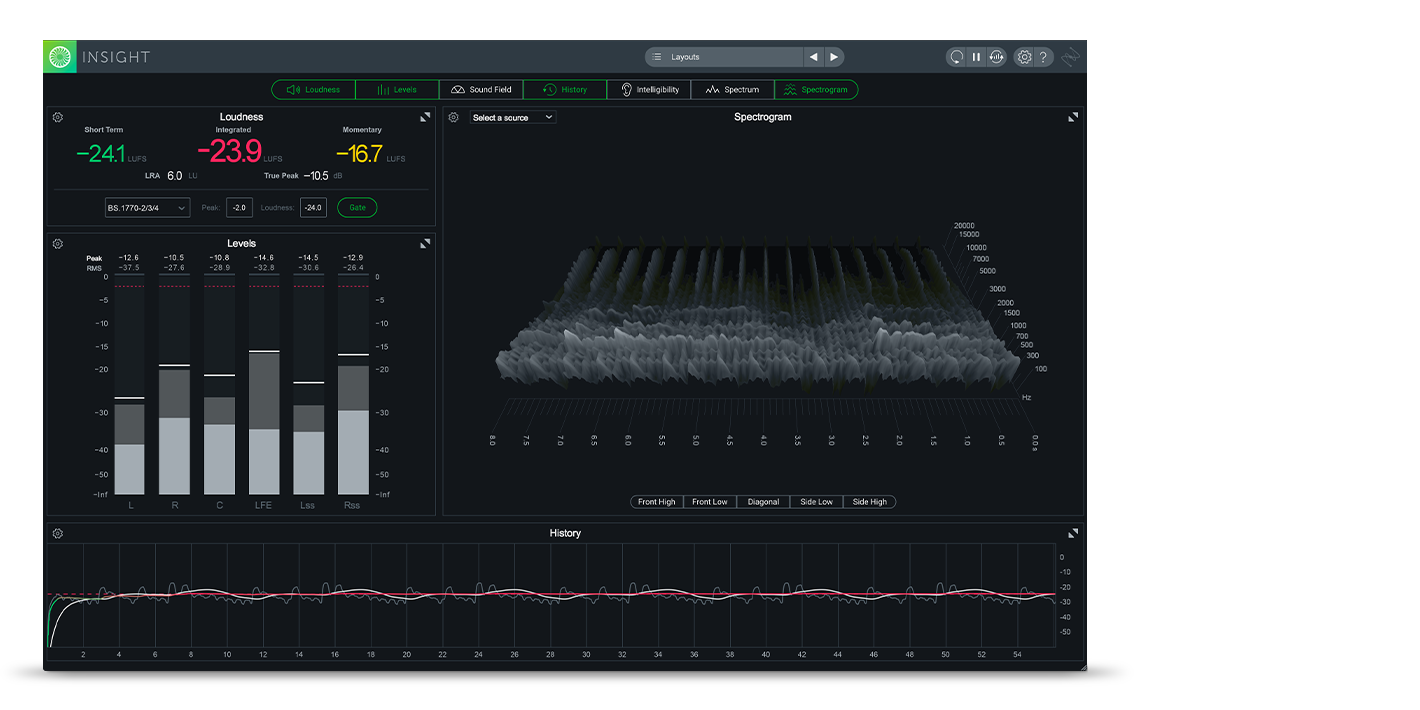Viewport: 1420px width, 710px height.
Task: Click the Integrated -23.9 LUFS readout
Action: coord(240,152)
